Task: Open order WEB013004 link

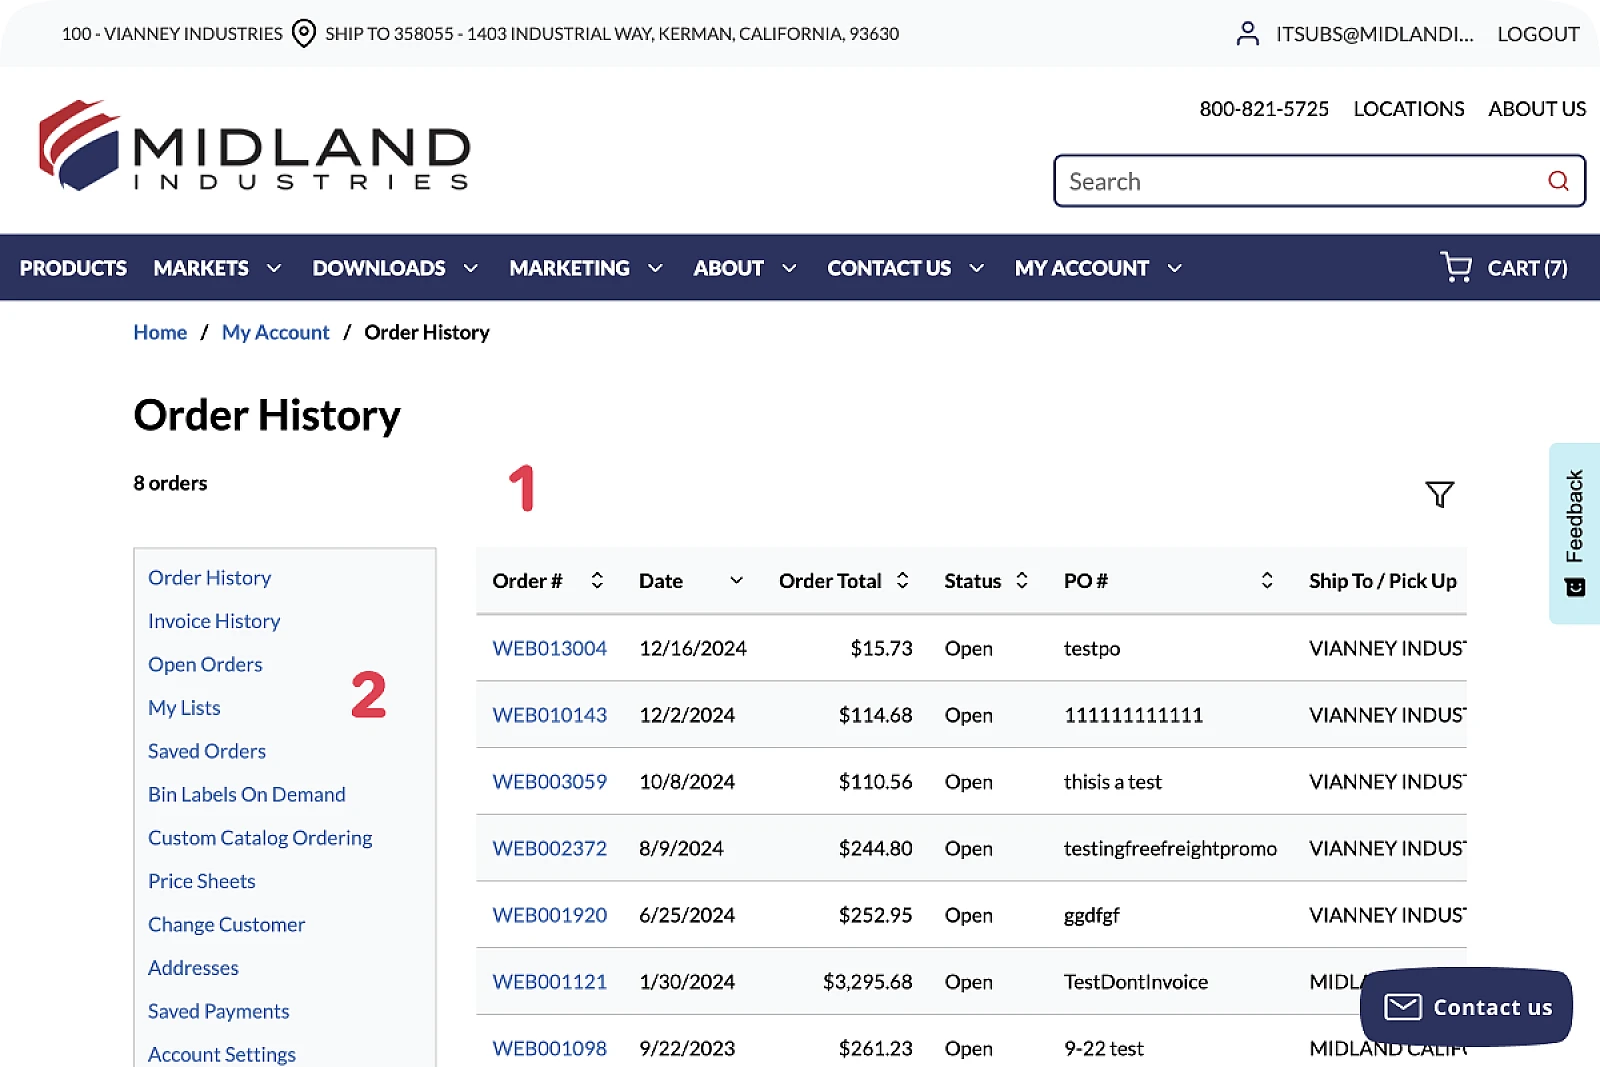Action: click(549, 648)
